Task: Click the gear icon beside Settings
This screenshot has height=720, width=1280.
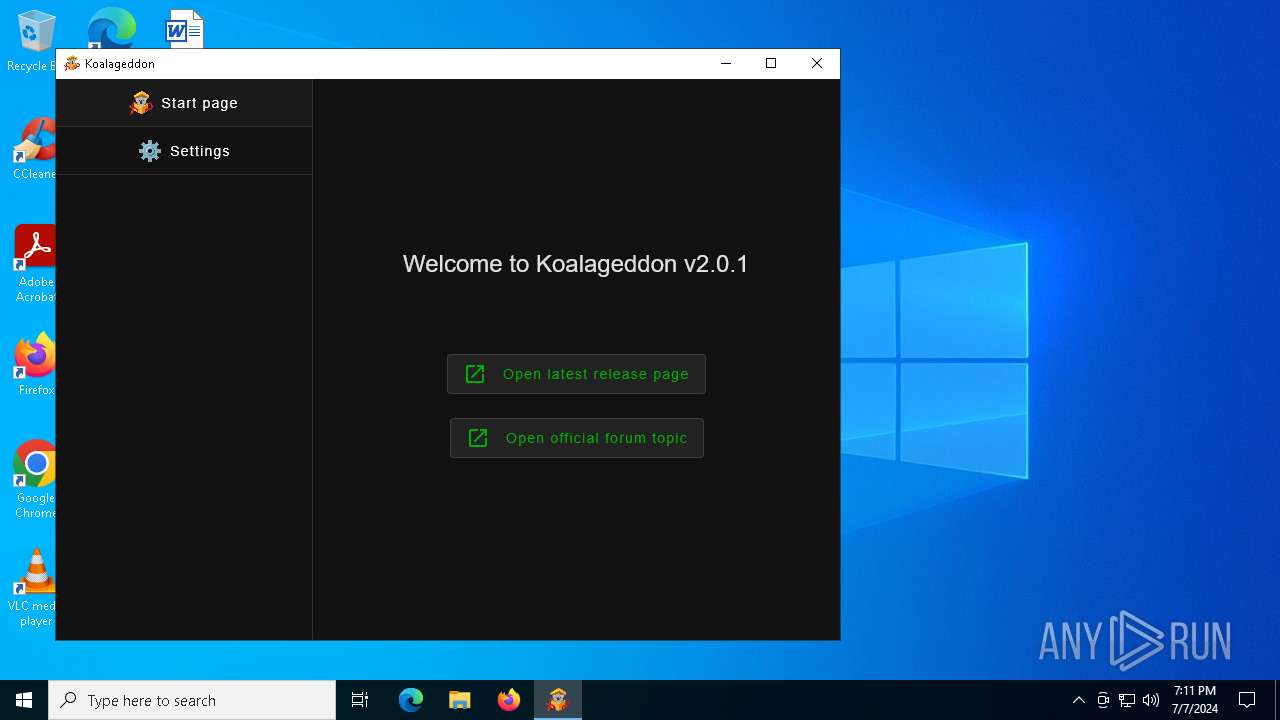Action: click(150, 151)
